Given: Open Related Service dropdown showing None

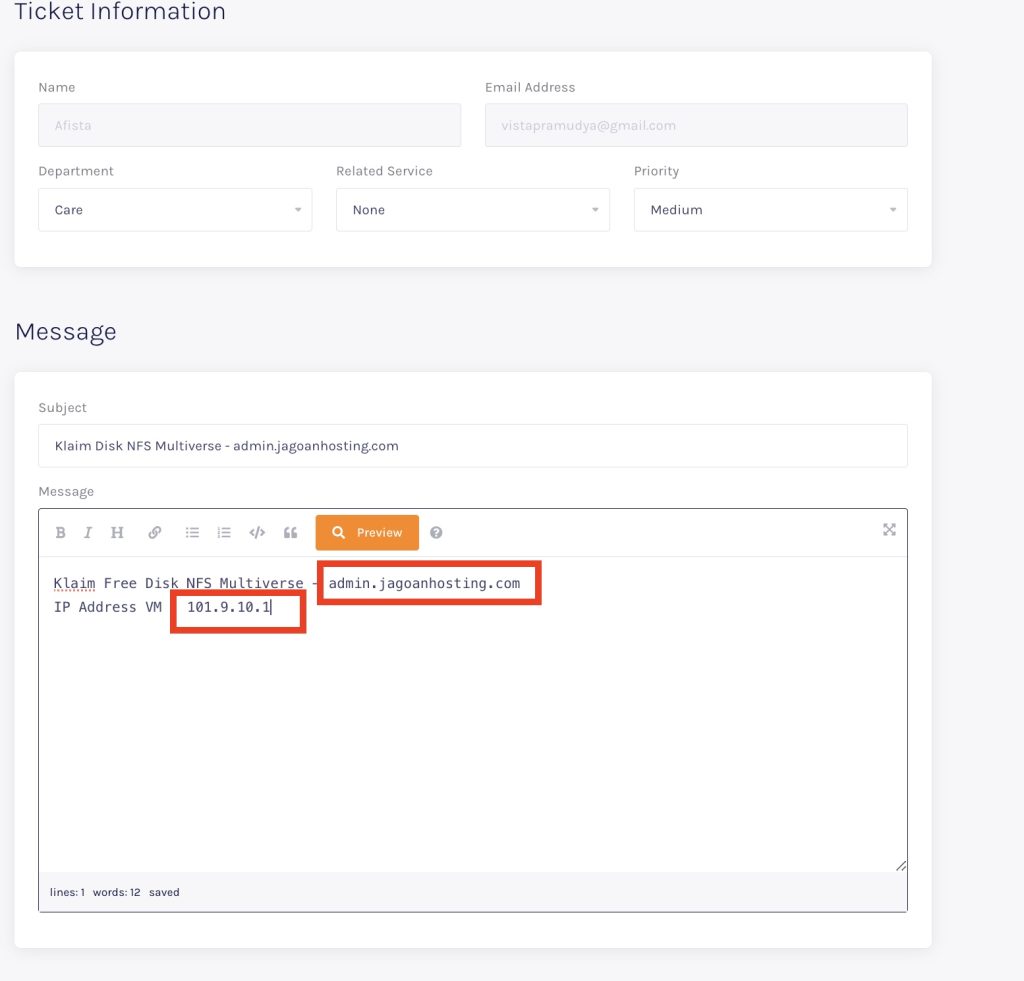Looking at the screenshot, I should tap(473, 210).
